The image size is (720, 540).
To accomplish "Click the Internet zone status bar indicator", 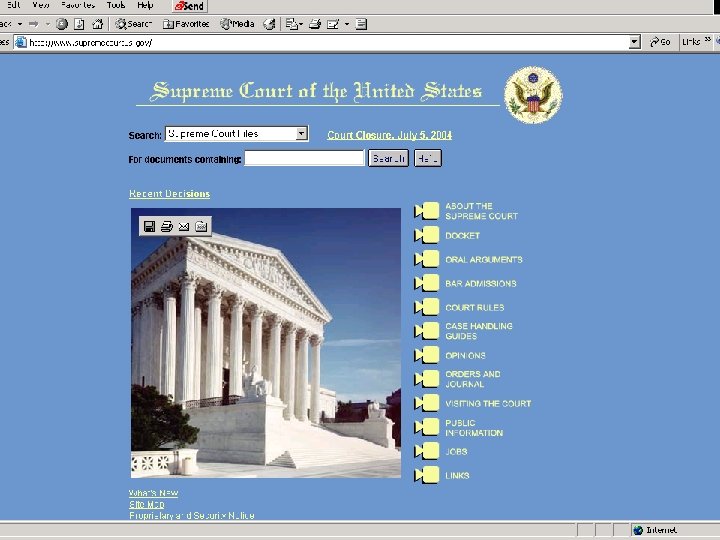I will [x=654, y=530].
